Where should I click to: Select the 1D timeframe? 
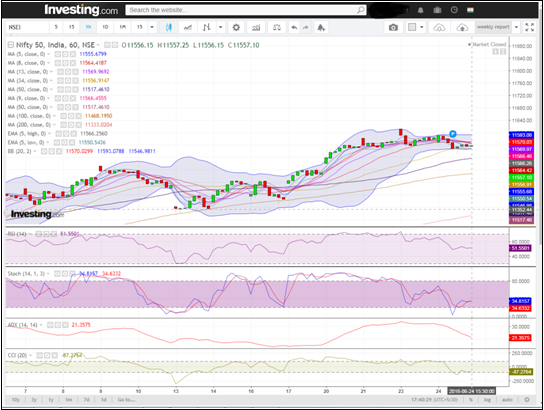tap(105, 27)
